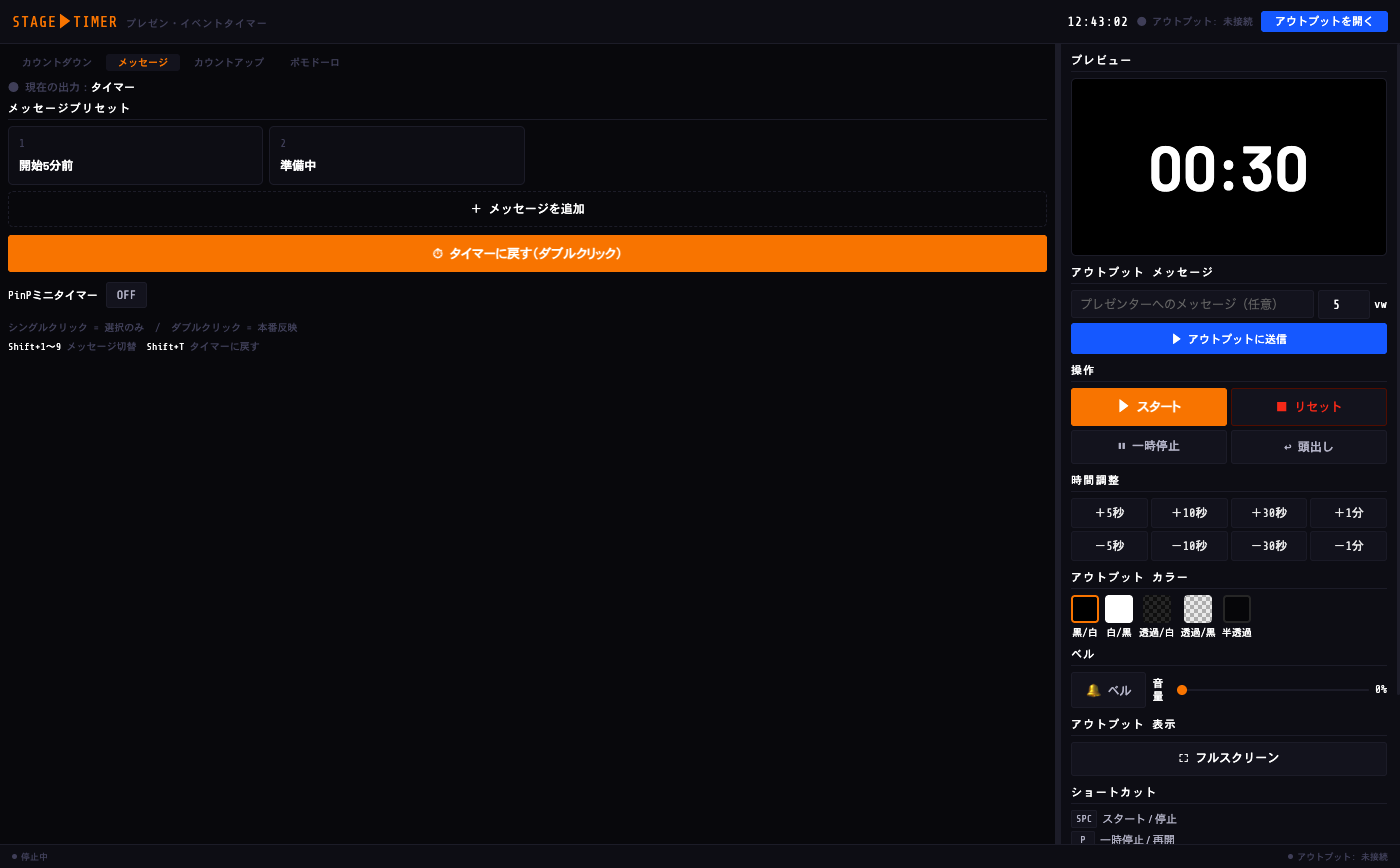Subtract 30 seconds with －30秒
The height and width of the screenshot is (868, 1400).
click(x=1269, y=546)
